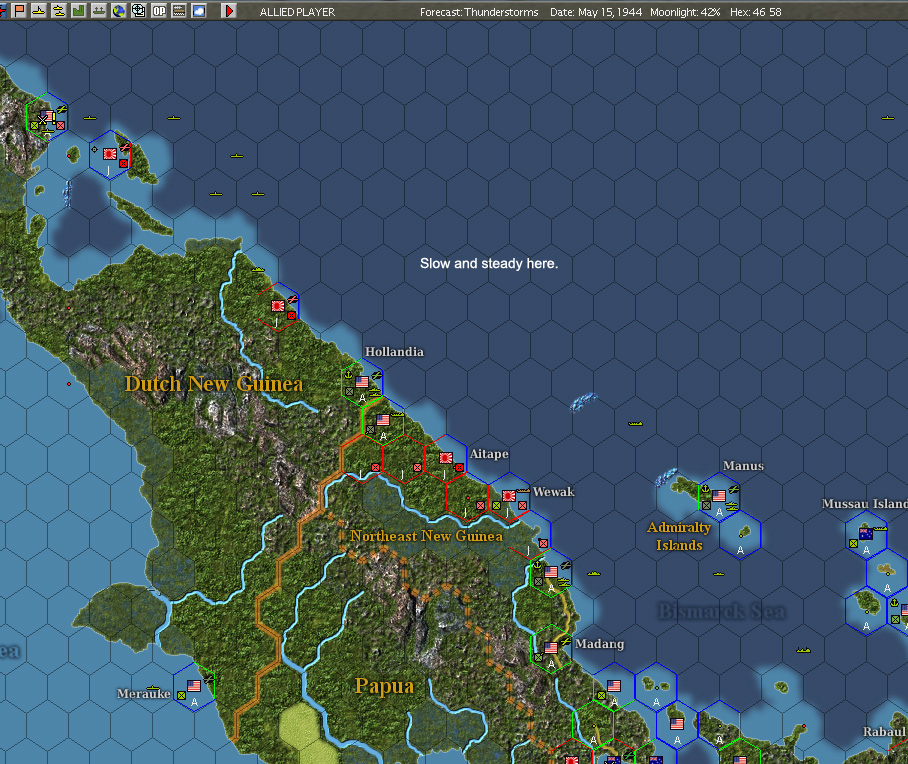Click the ALLIED PLAYER label
The height and width of the screenshot is (764, 908).
297,12
